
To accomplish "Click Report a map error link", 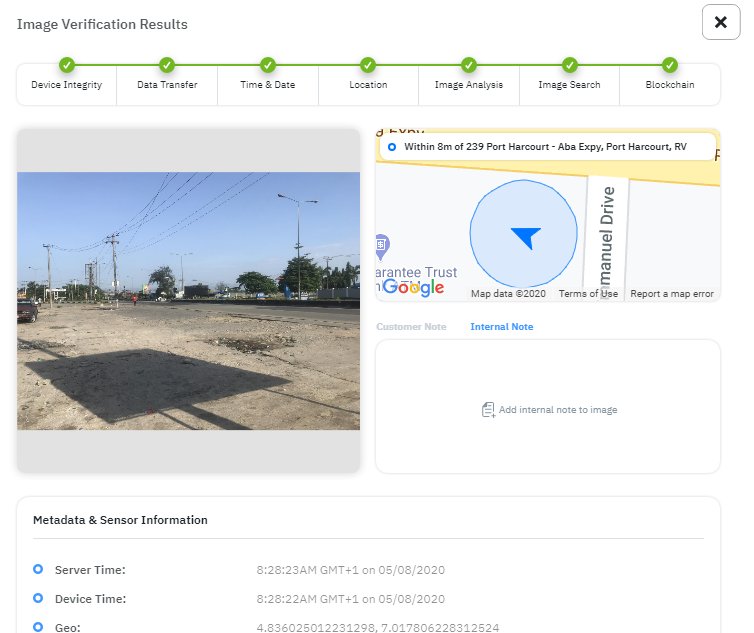I will [x=672, y=293].
